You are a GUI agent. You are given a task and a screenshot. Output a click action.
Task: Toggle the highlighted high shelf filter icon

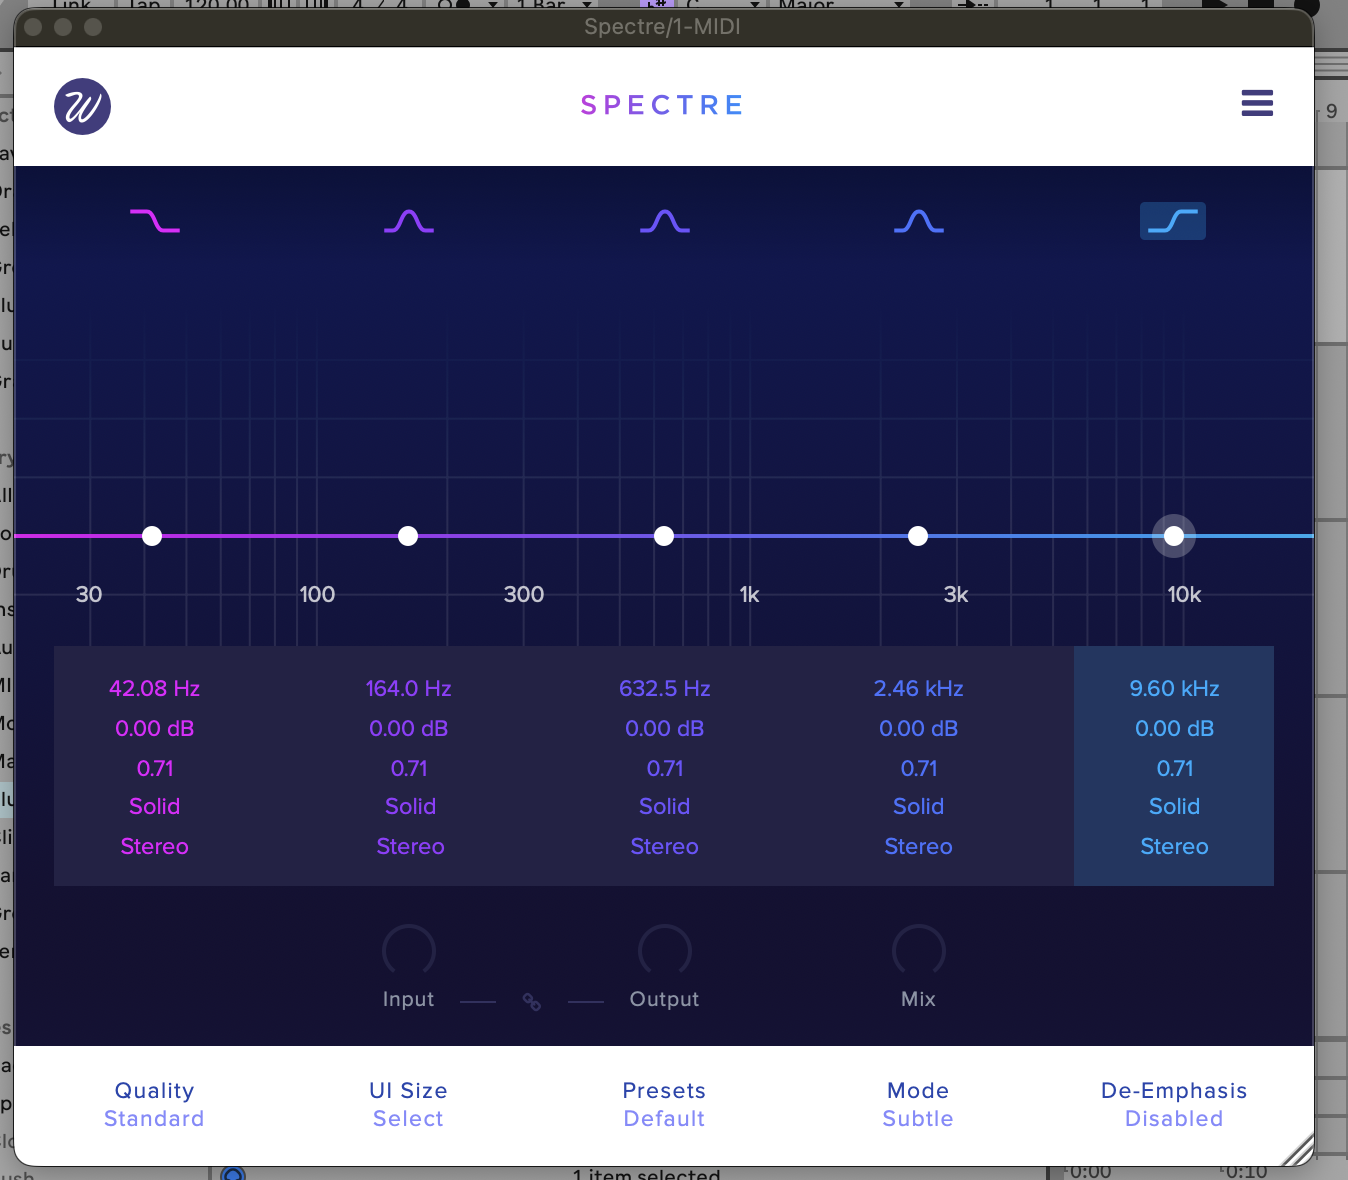[x=1173, y=221]
